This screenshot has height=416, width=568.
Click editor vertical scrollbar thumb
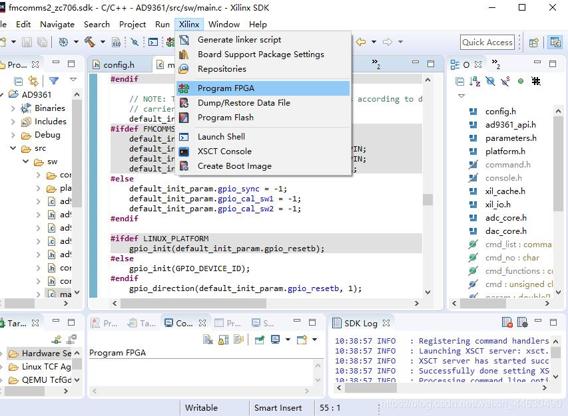[428, 200]
